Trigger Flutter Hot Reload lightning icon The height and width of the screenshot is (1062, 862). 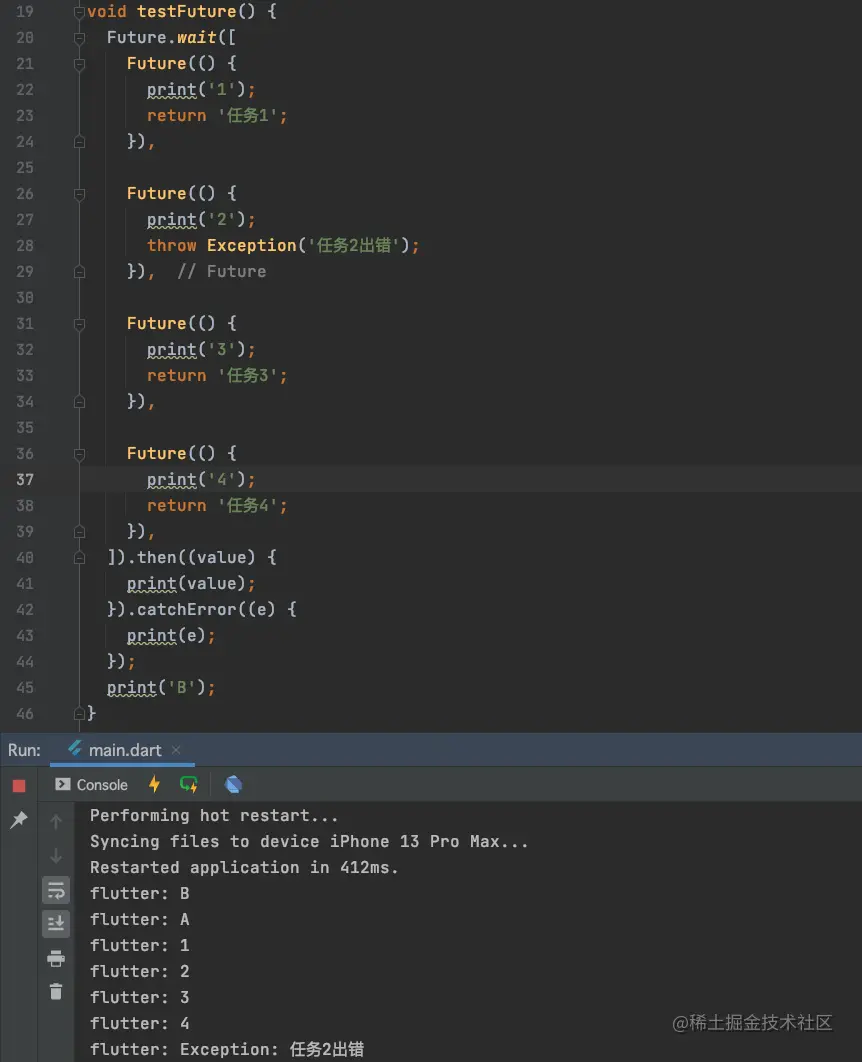point(154,784)
